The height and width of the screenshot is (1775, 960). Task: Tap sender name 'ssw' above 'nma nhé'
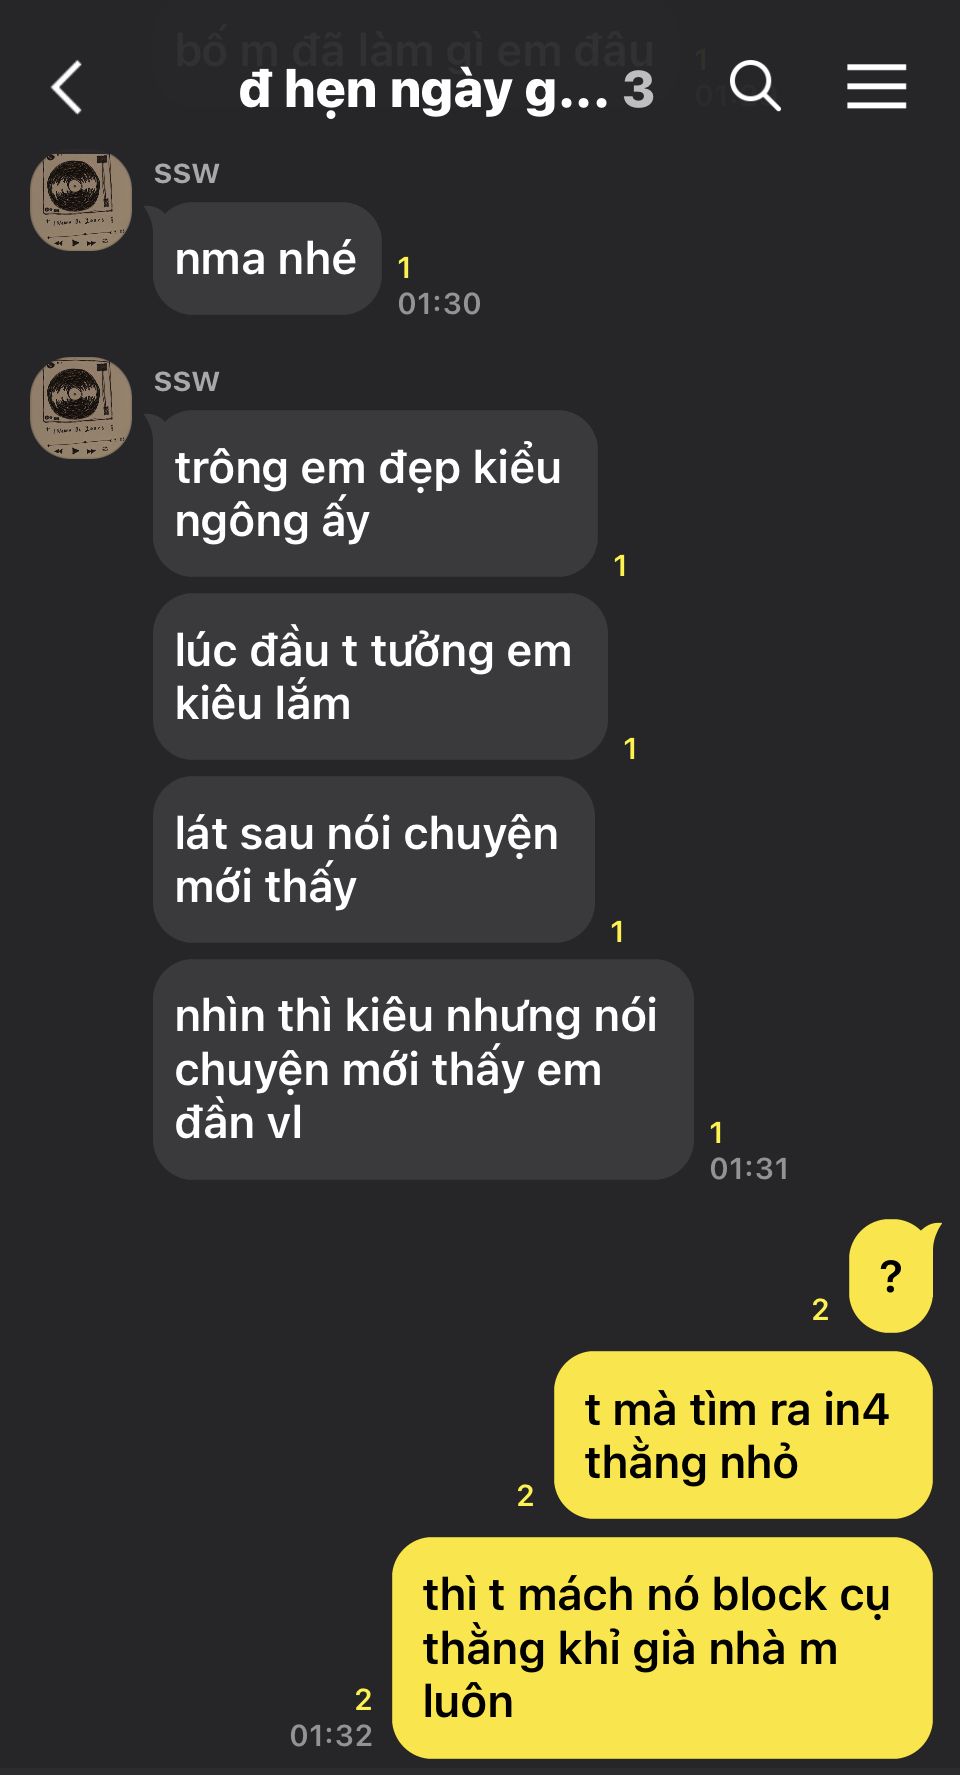point(186,173)
